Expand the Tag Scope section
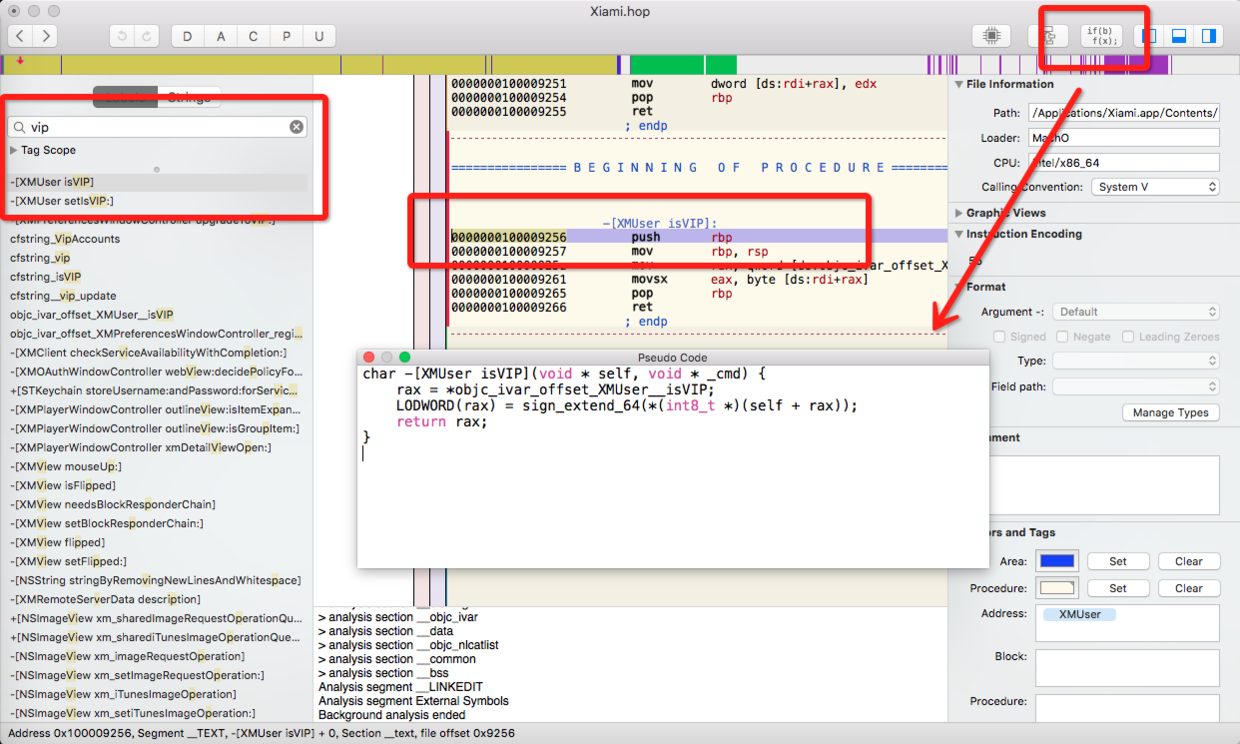The width and height of the screenshot is (1240, 744). (x=14, y=150)
